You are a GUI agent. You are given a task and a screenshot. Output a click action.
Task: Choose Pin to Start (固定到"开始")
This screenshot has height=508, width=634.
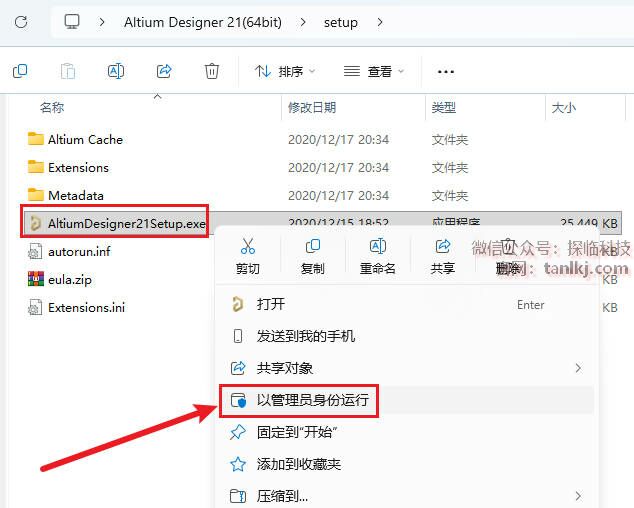406,432
